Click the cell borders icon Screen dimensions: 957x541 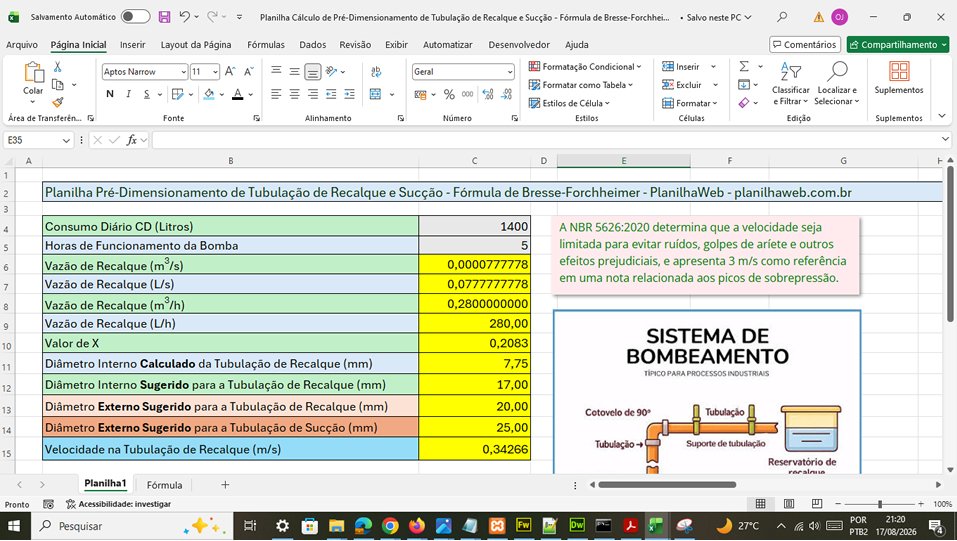point(178,94)
